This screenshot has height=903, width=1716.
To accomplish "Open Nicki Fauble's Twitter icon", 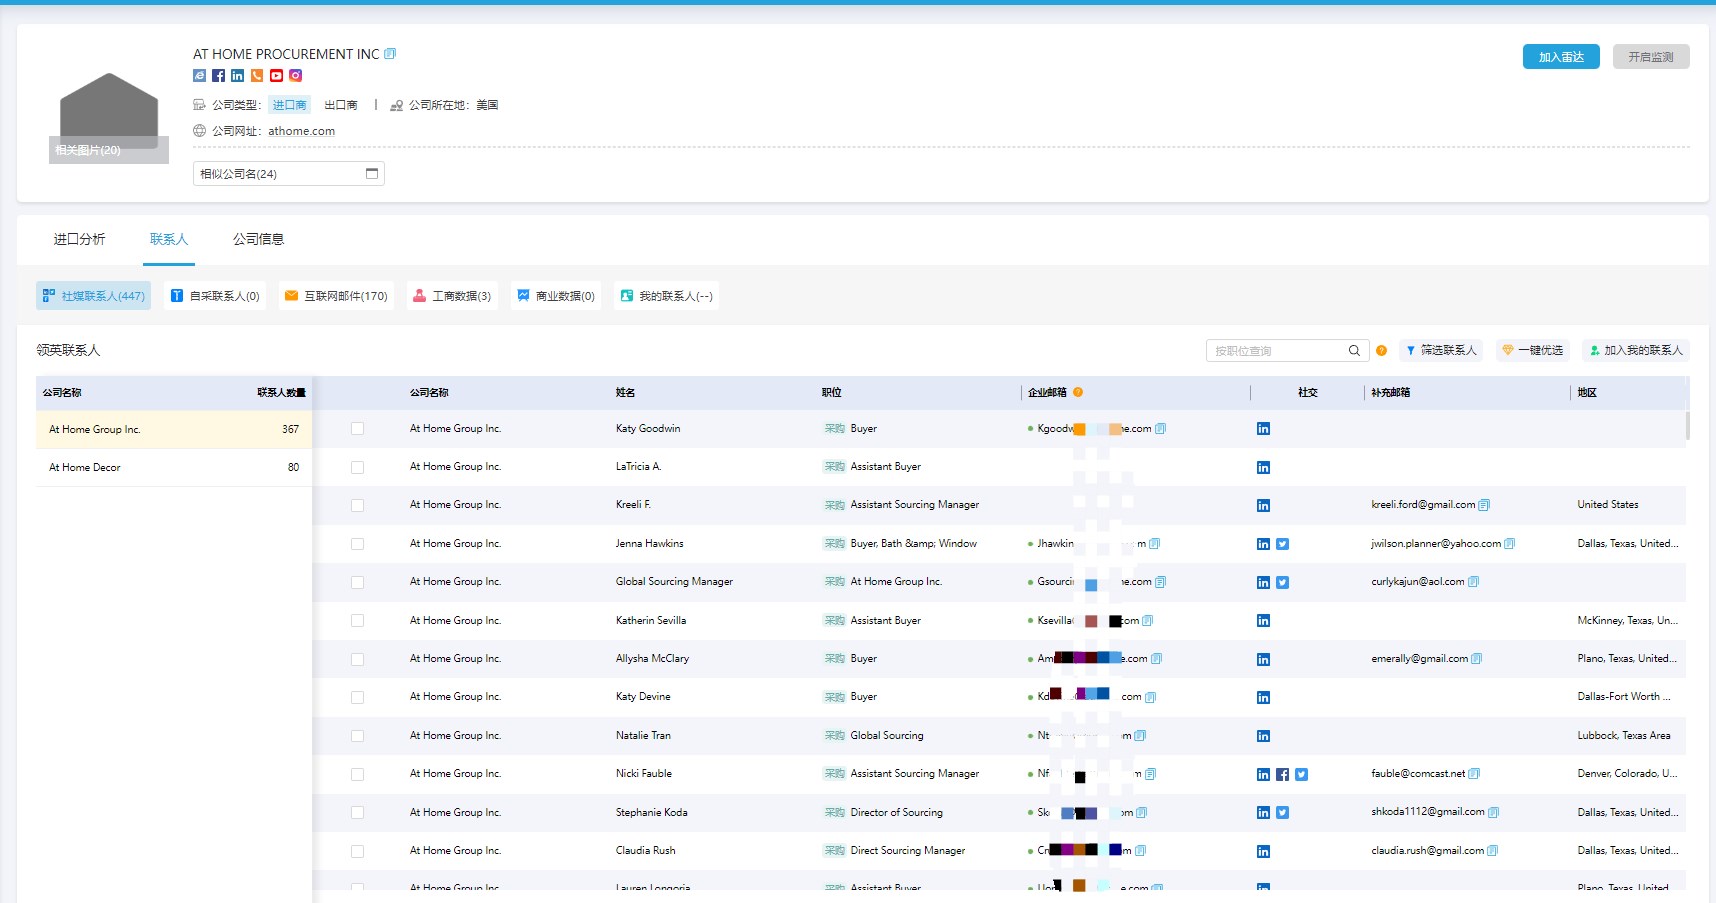I will (x=1301, y=774).
